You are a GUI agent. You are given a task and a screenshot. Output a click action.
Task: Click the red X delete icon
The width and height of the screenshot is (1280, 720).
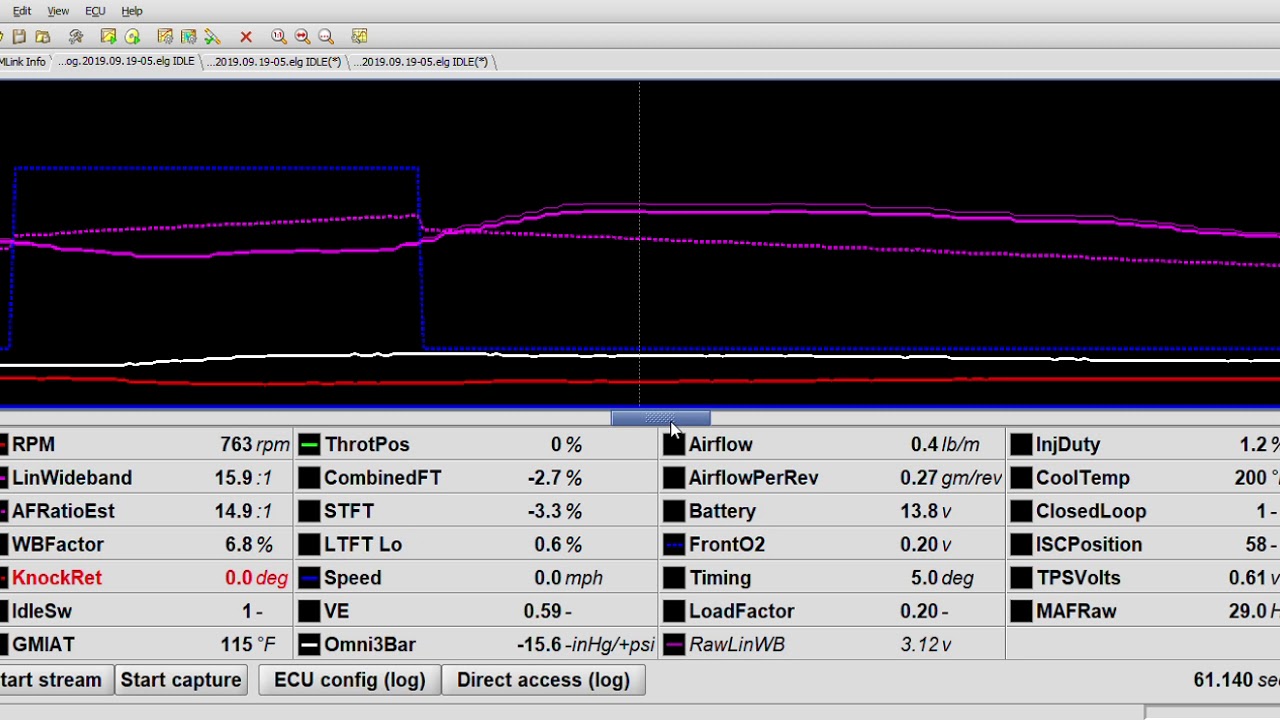point(246,37)
